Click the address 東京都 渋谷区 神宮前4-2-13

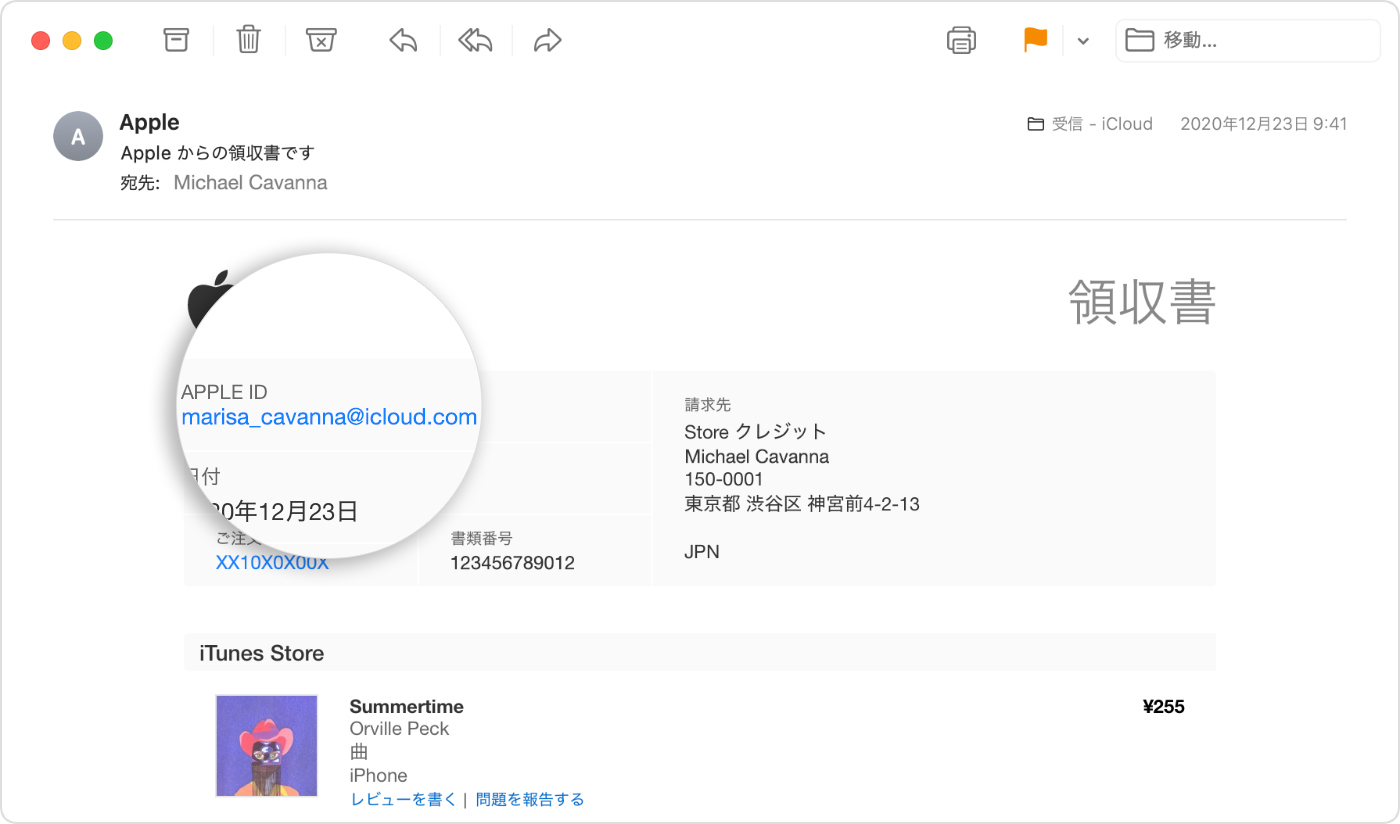[801, 504]
